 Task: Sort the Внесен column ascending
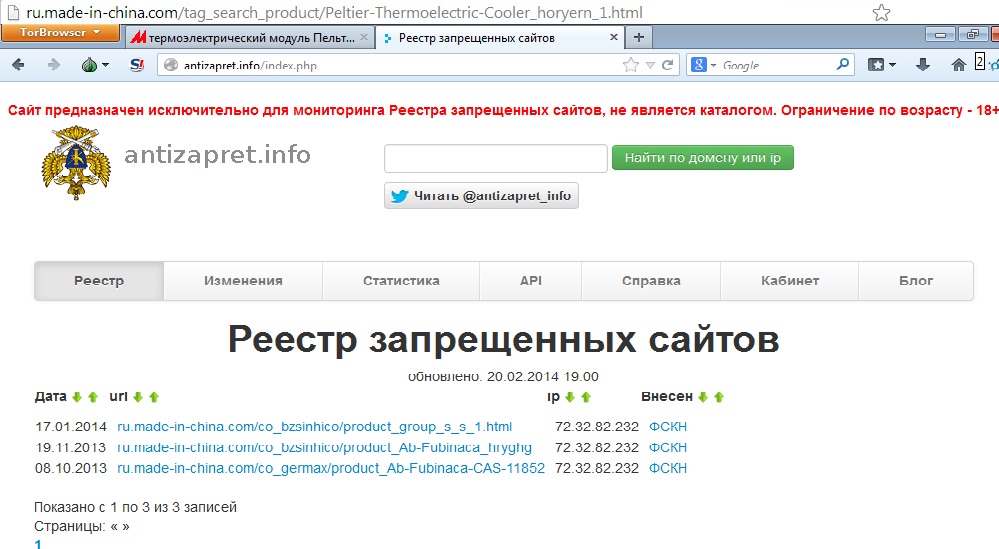point(718,397)
